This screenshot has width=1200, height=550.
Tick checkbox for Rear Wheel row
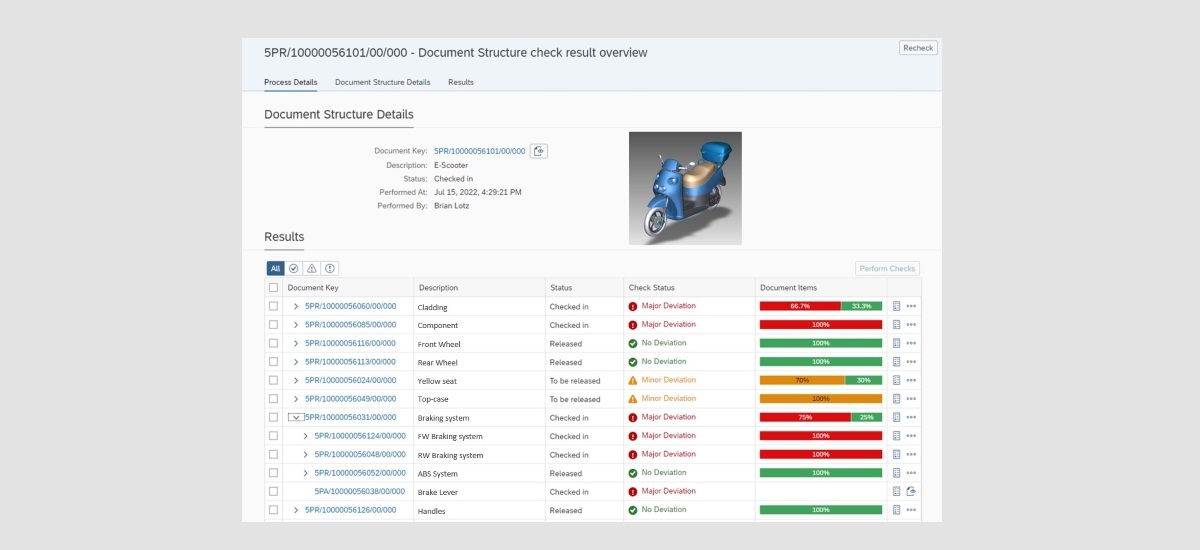(x=274, y=362)
